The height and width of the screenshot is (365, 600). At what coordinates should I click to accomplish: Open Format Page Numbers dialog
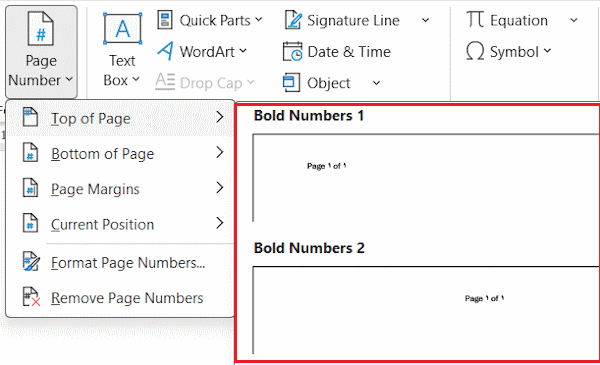pyautogui.click(x=120, y=262)
